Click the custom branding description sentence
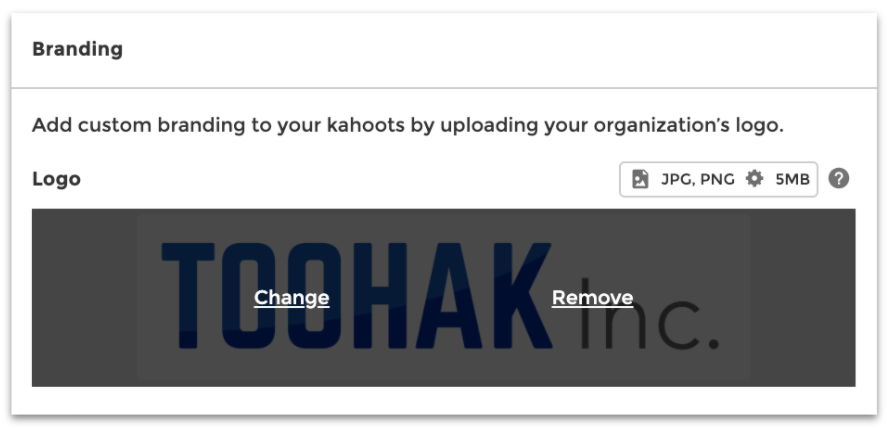Screen dimensions: 888x428 tap(408, 126)
